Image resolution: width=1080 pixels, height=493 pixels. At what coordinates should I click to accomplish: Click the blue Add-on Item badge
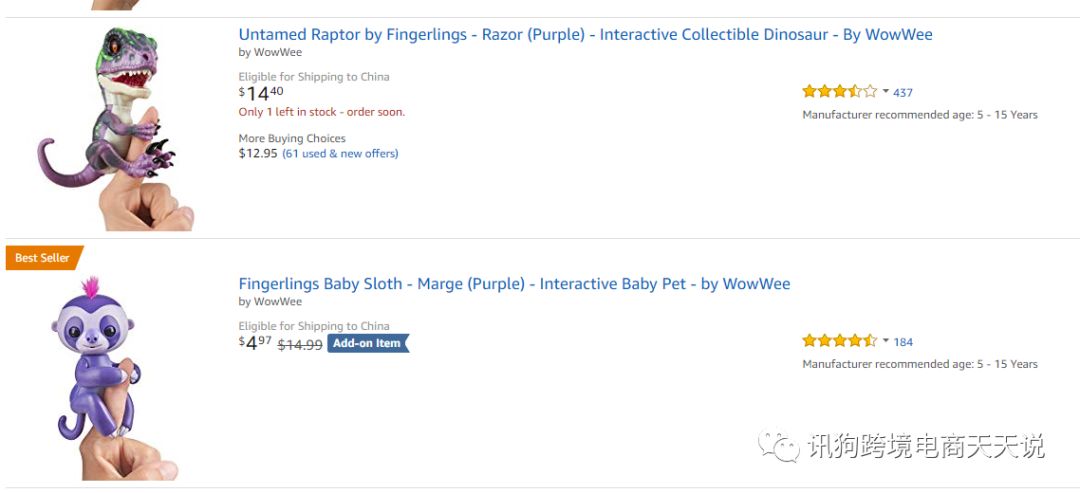click(x=367, y=343)
